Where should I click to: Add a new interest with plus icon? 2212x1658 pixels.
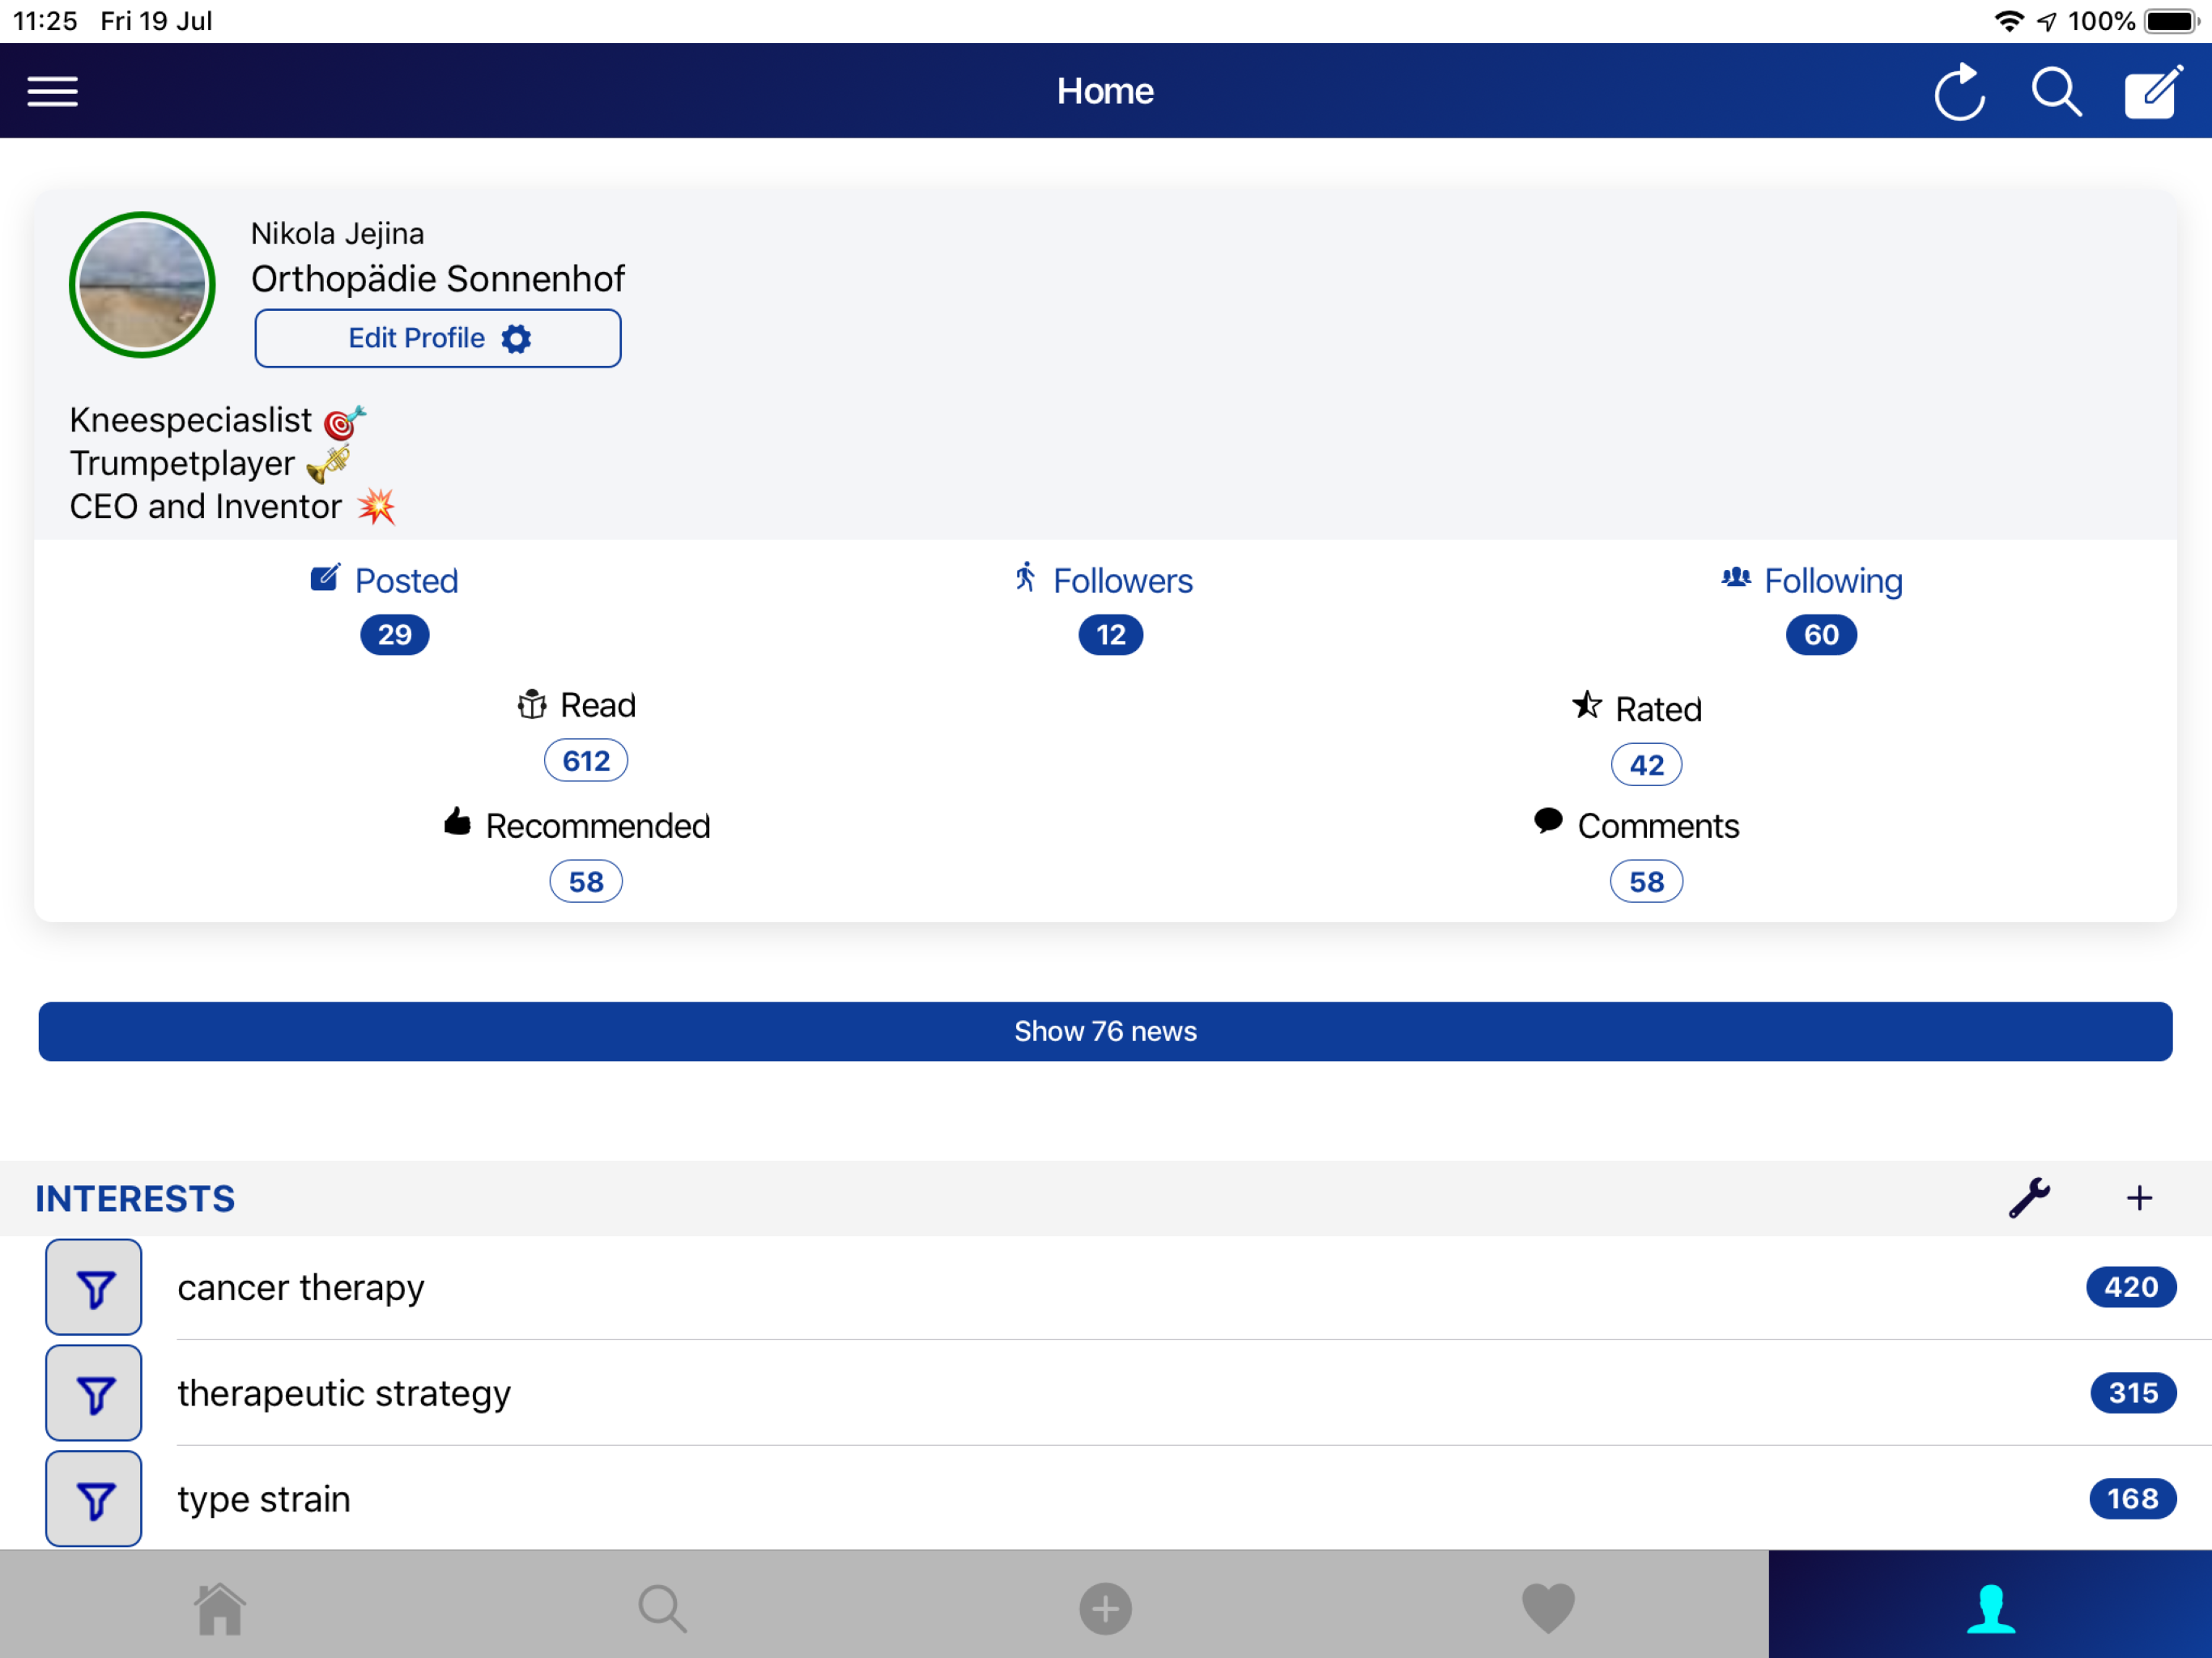coord(2139,1198)
